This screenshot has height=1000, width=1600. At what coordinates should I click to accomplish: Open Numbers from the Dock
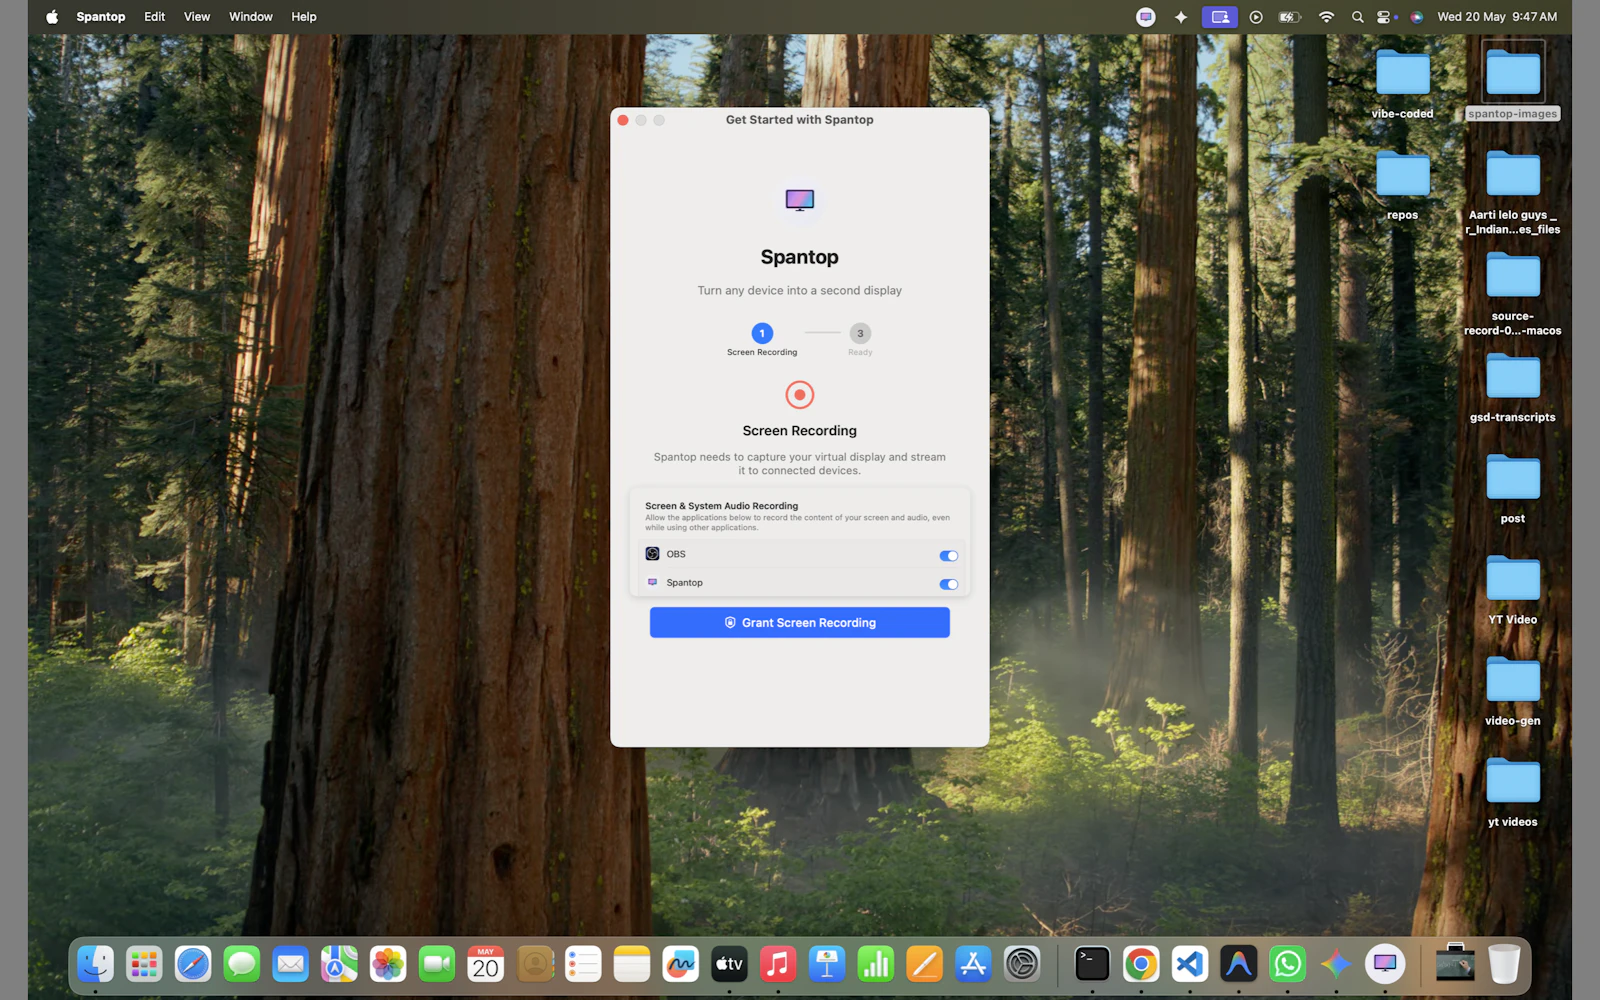(875, 964)
